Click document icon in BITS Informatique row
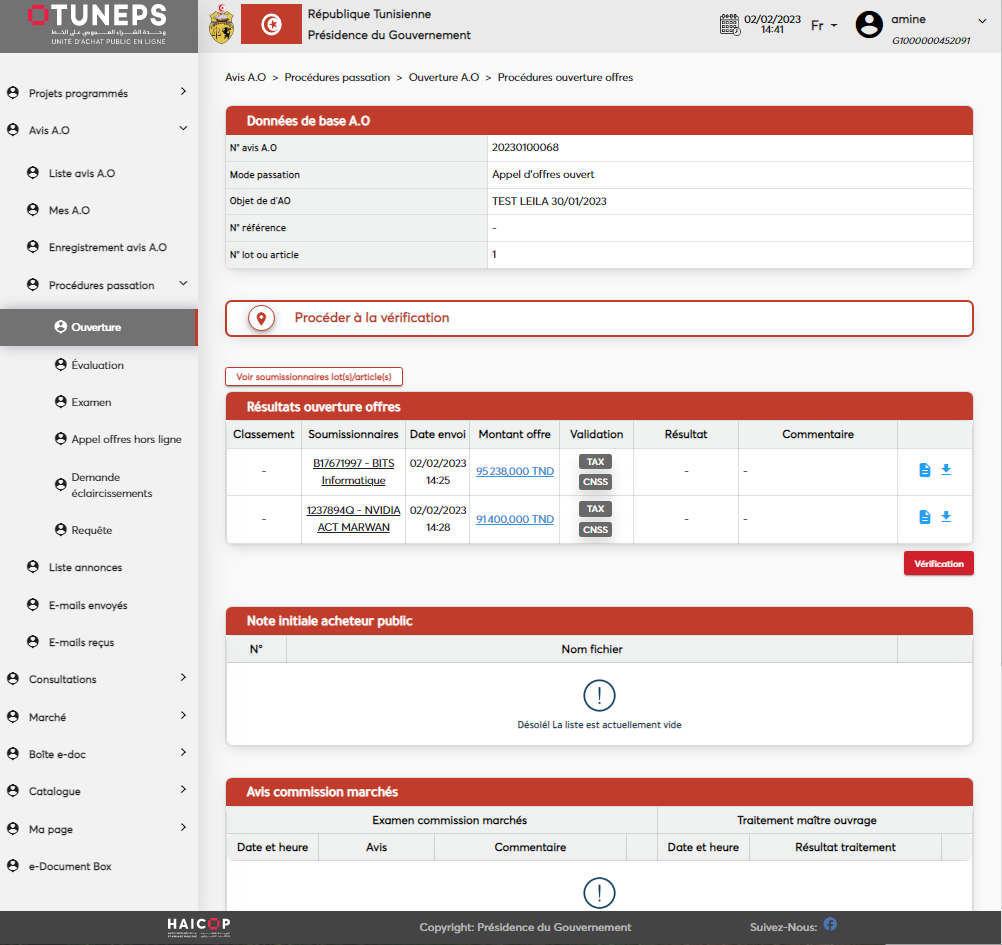1002x945 pixels. click(925, 470)
